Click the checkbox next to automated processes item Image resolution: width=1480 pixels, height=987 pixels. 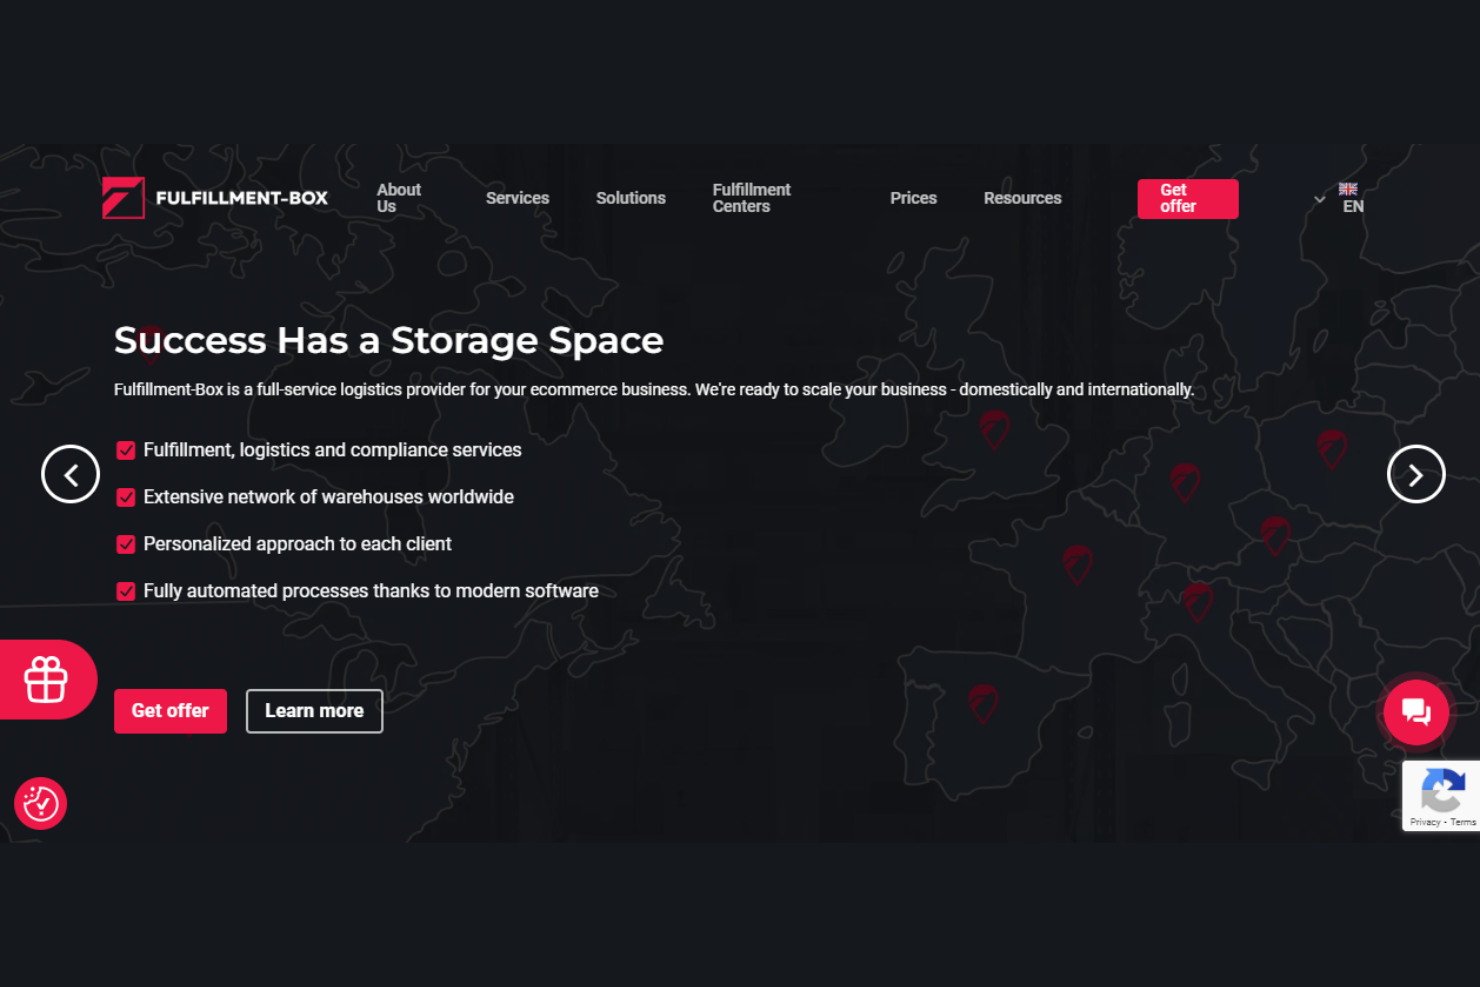pos(125,590)
